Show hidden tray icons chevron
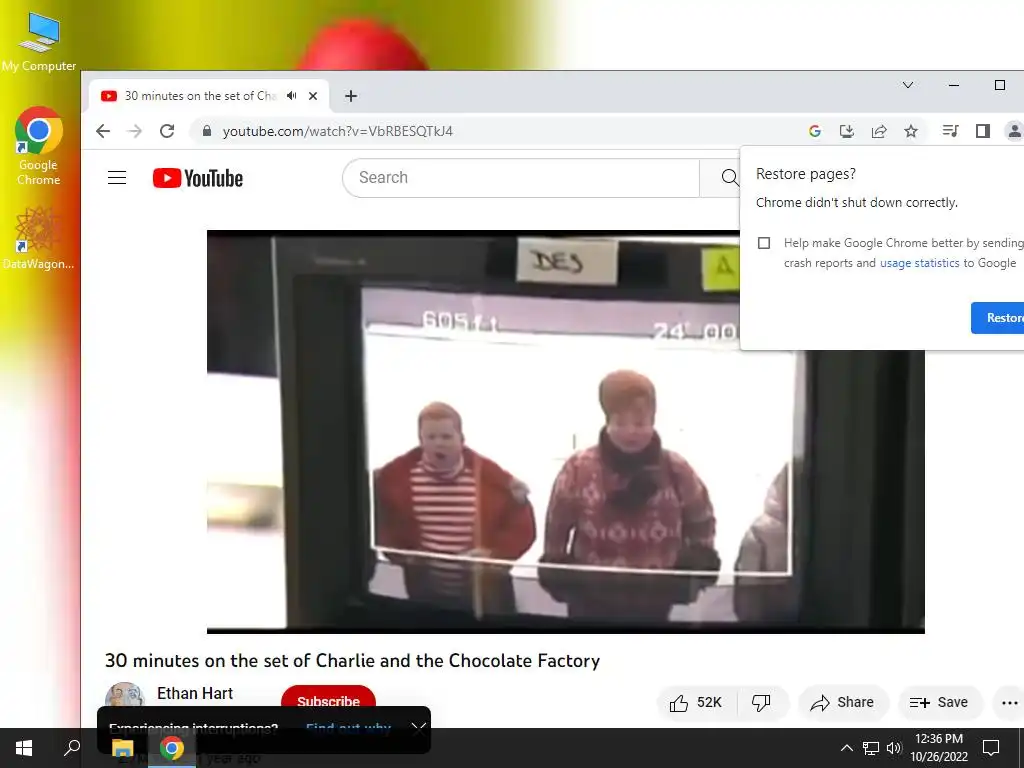The height and width of the screenshot is (768, 1024). (x=846, y=748)
